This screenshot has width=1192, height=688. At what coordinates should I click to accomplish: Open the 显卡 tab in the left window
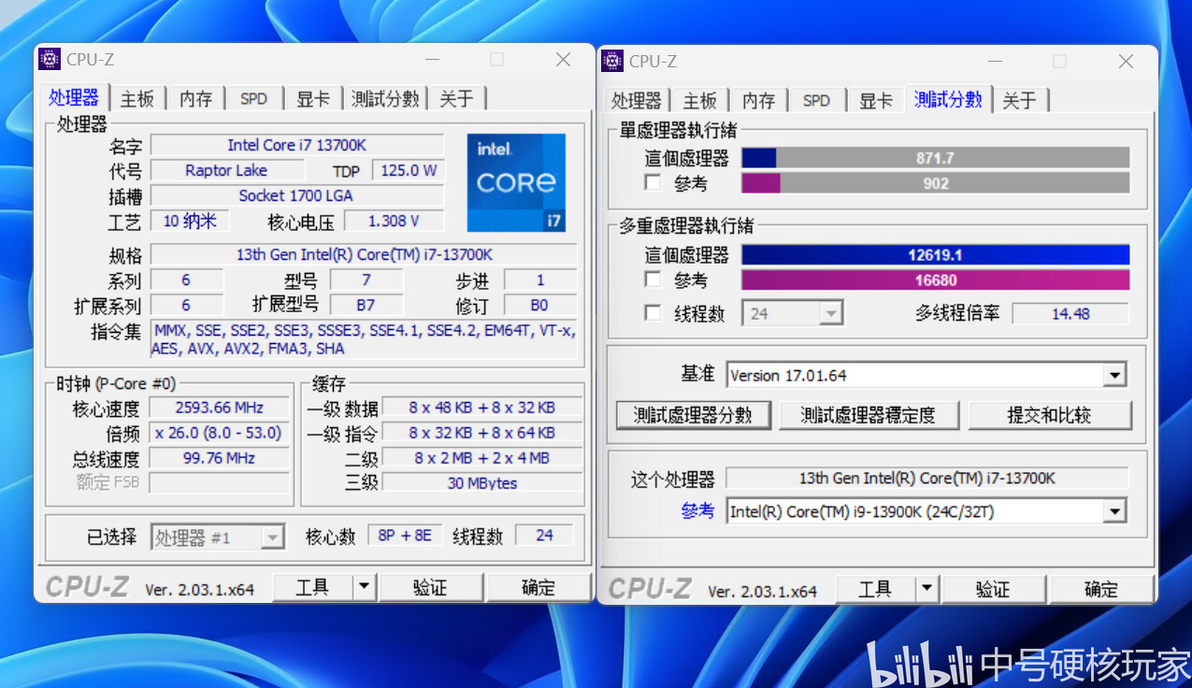[312, 99]
